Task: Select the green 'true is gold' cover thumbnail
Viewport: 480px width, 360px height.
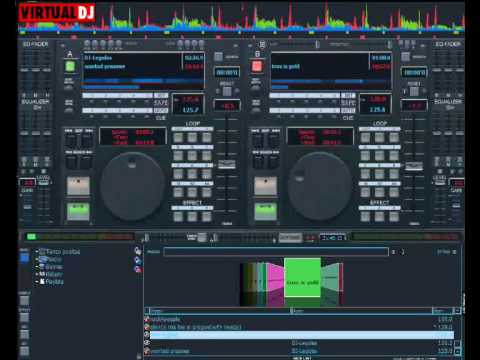Action: click(x=302, y=277)
